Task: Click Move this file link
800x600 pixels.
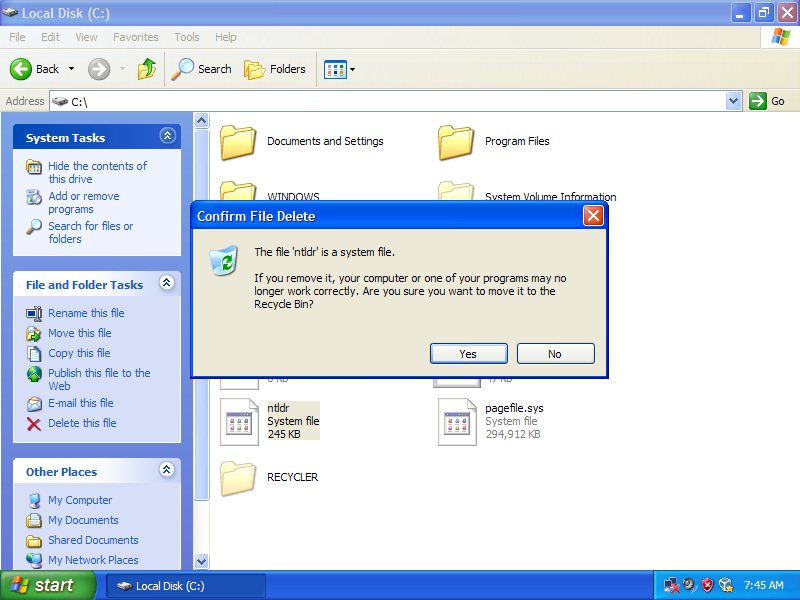Action: 80,333
